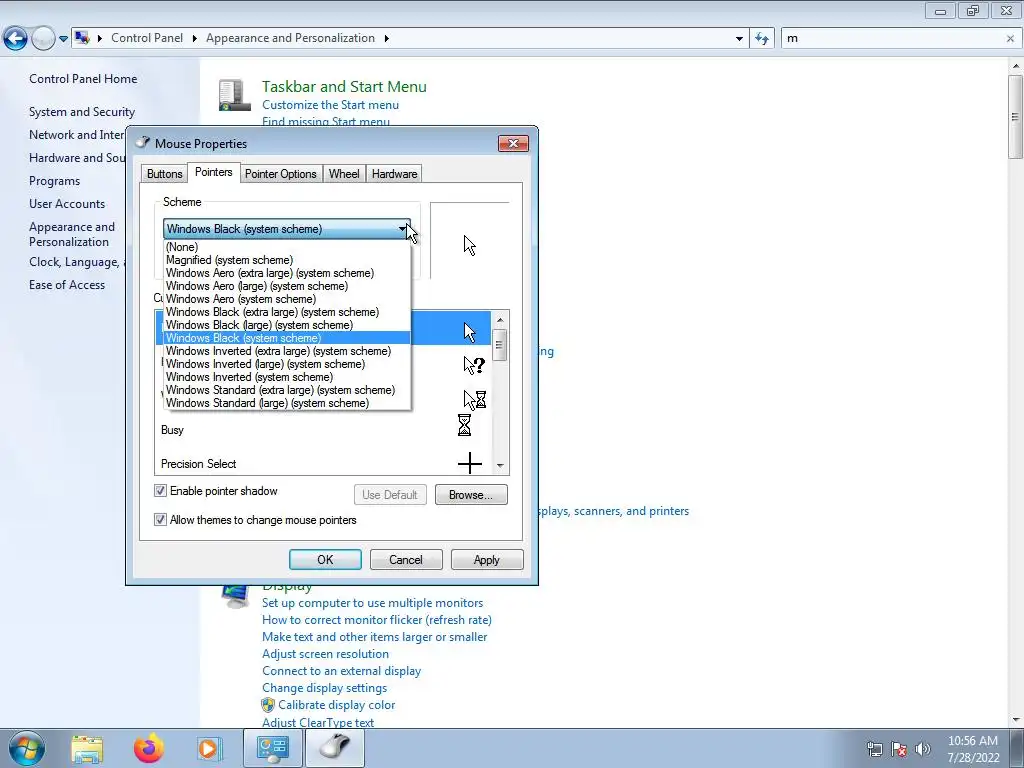
Task: Open the volume speaker tray icon
Action: pos(923,749)
